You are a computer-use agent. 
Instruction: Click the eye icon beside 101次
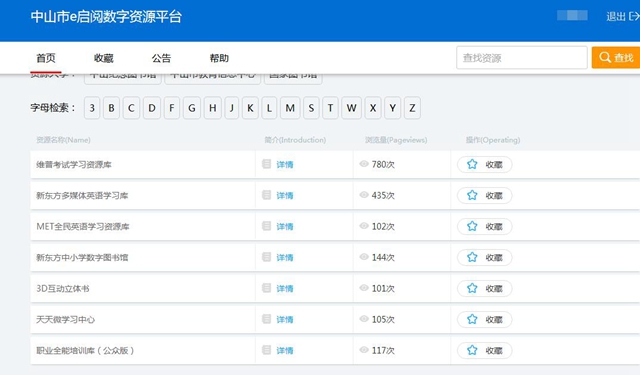point(364,288)
